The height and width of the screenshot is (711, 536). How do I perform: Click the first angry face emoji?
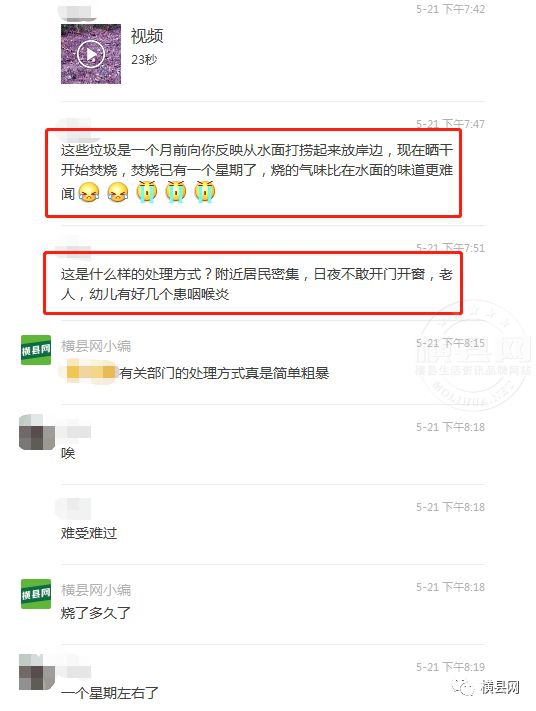(x=89, y=192)
